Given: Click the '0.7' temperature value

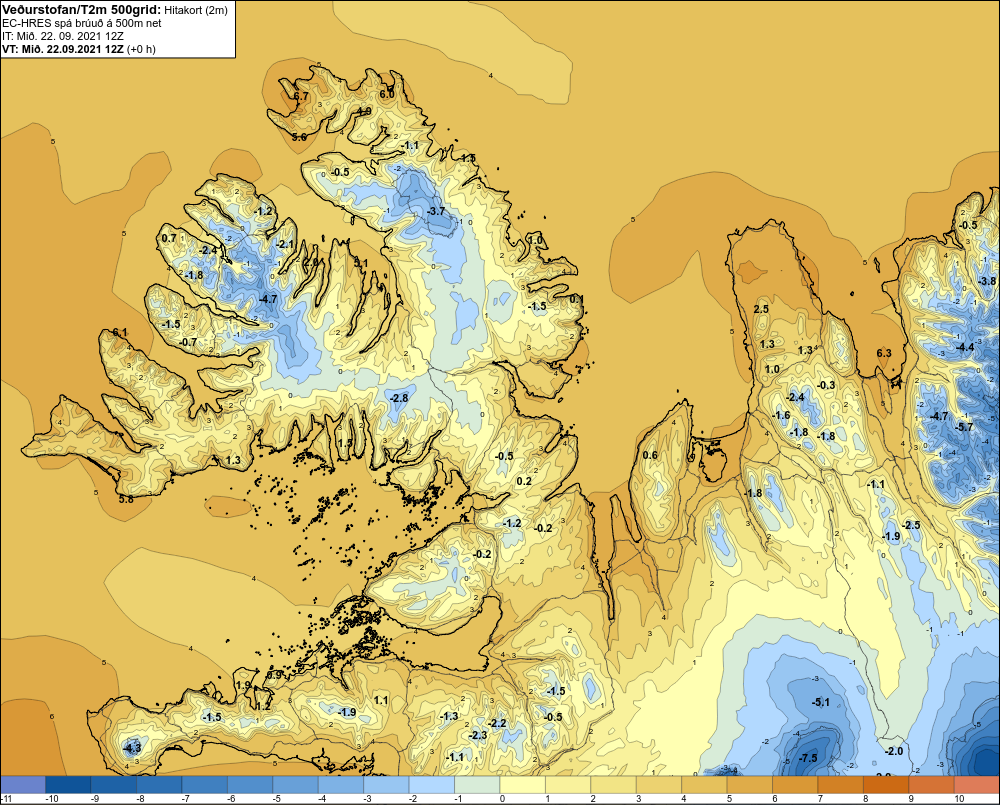Looking at the screenshot, I should 169,238.
